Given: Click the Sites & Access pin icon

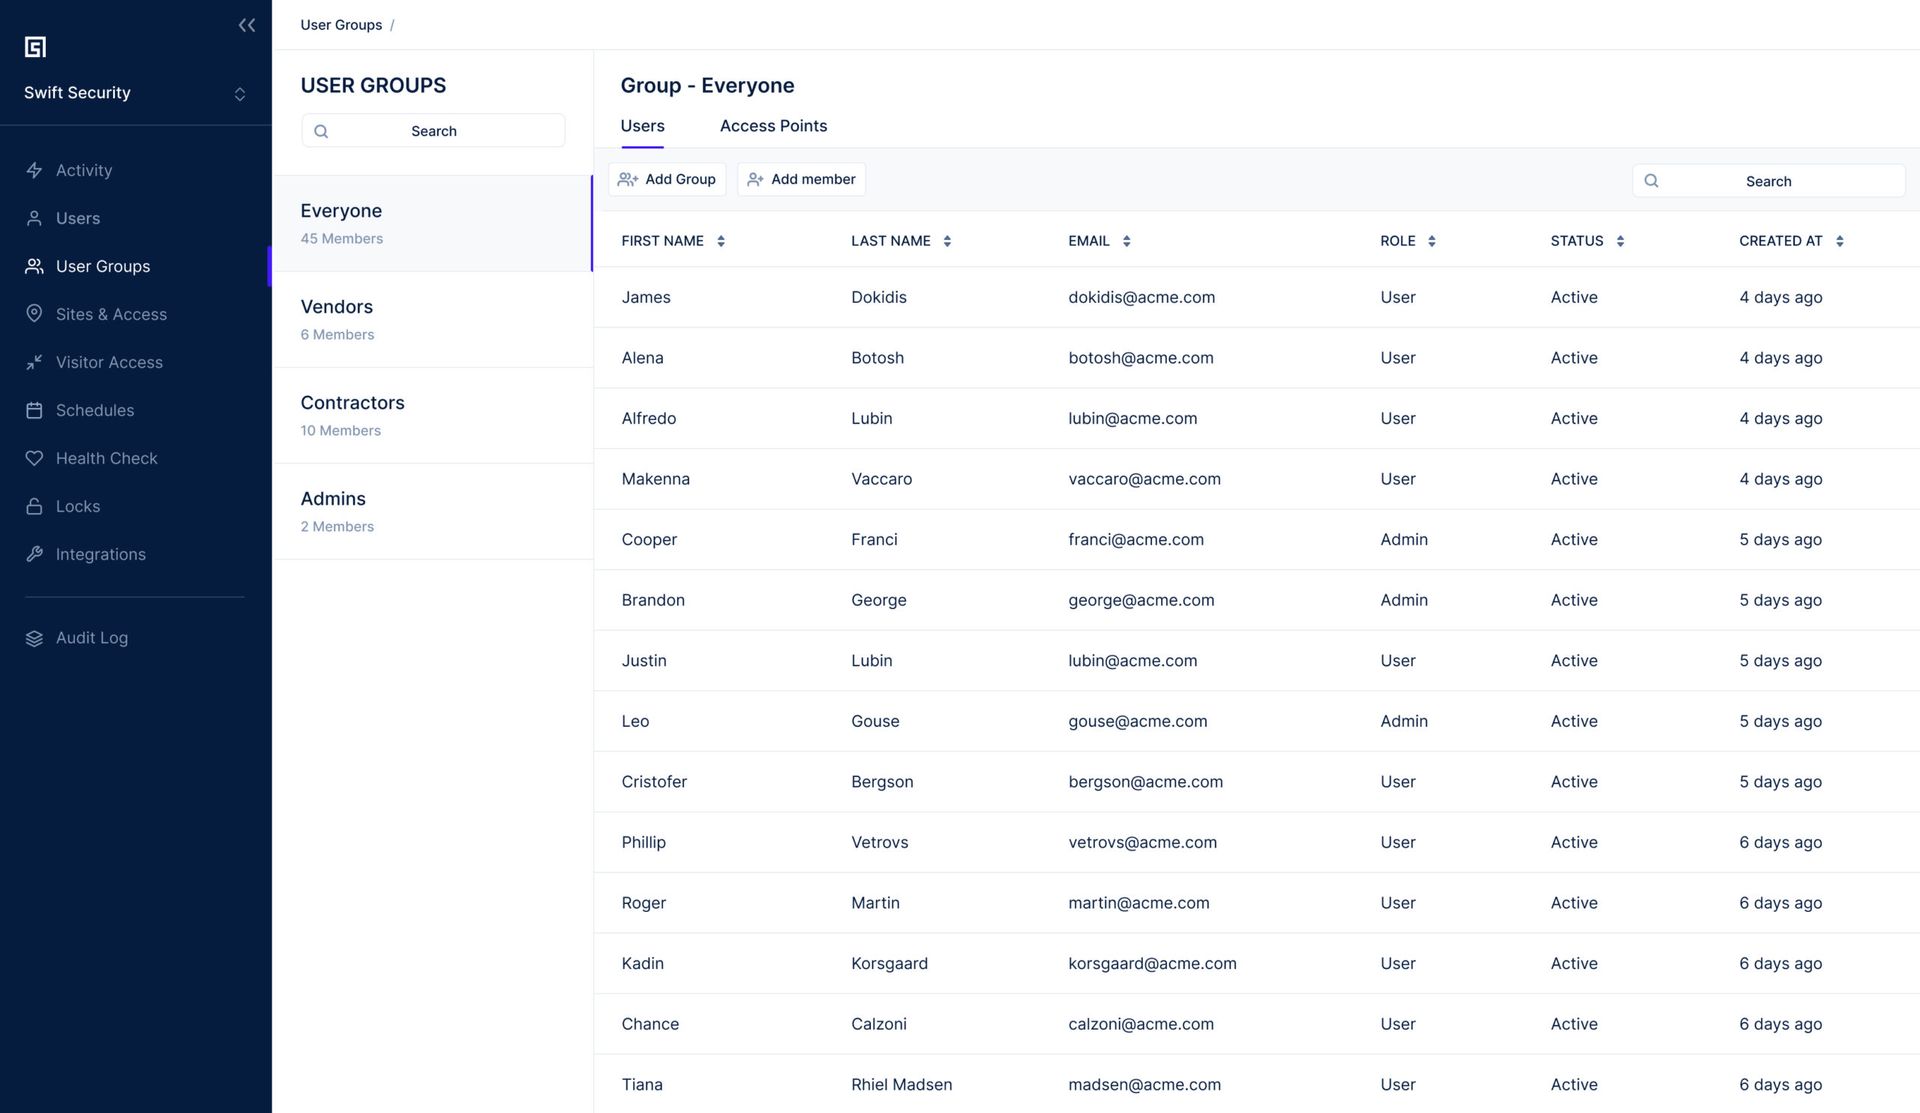Looking at the screenshot, I should (x=34, y=314).
